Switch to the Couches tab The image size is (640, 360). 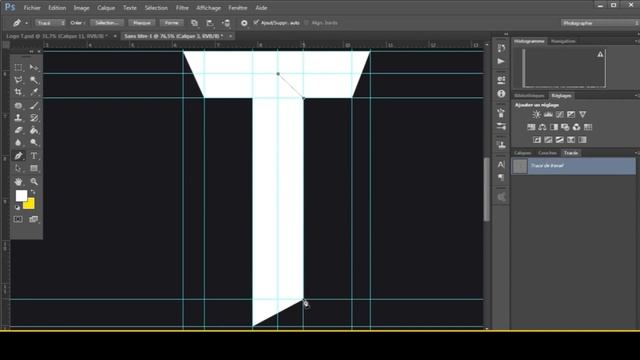coord(547,153)
